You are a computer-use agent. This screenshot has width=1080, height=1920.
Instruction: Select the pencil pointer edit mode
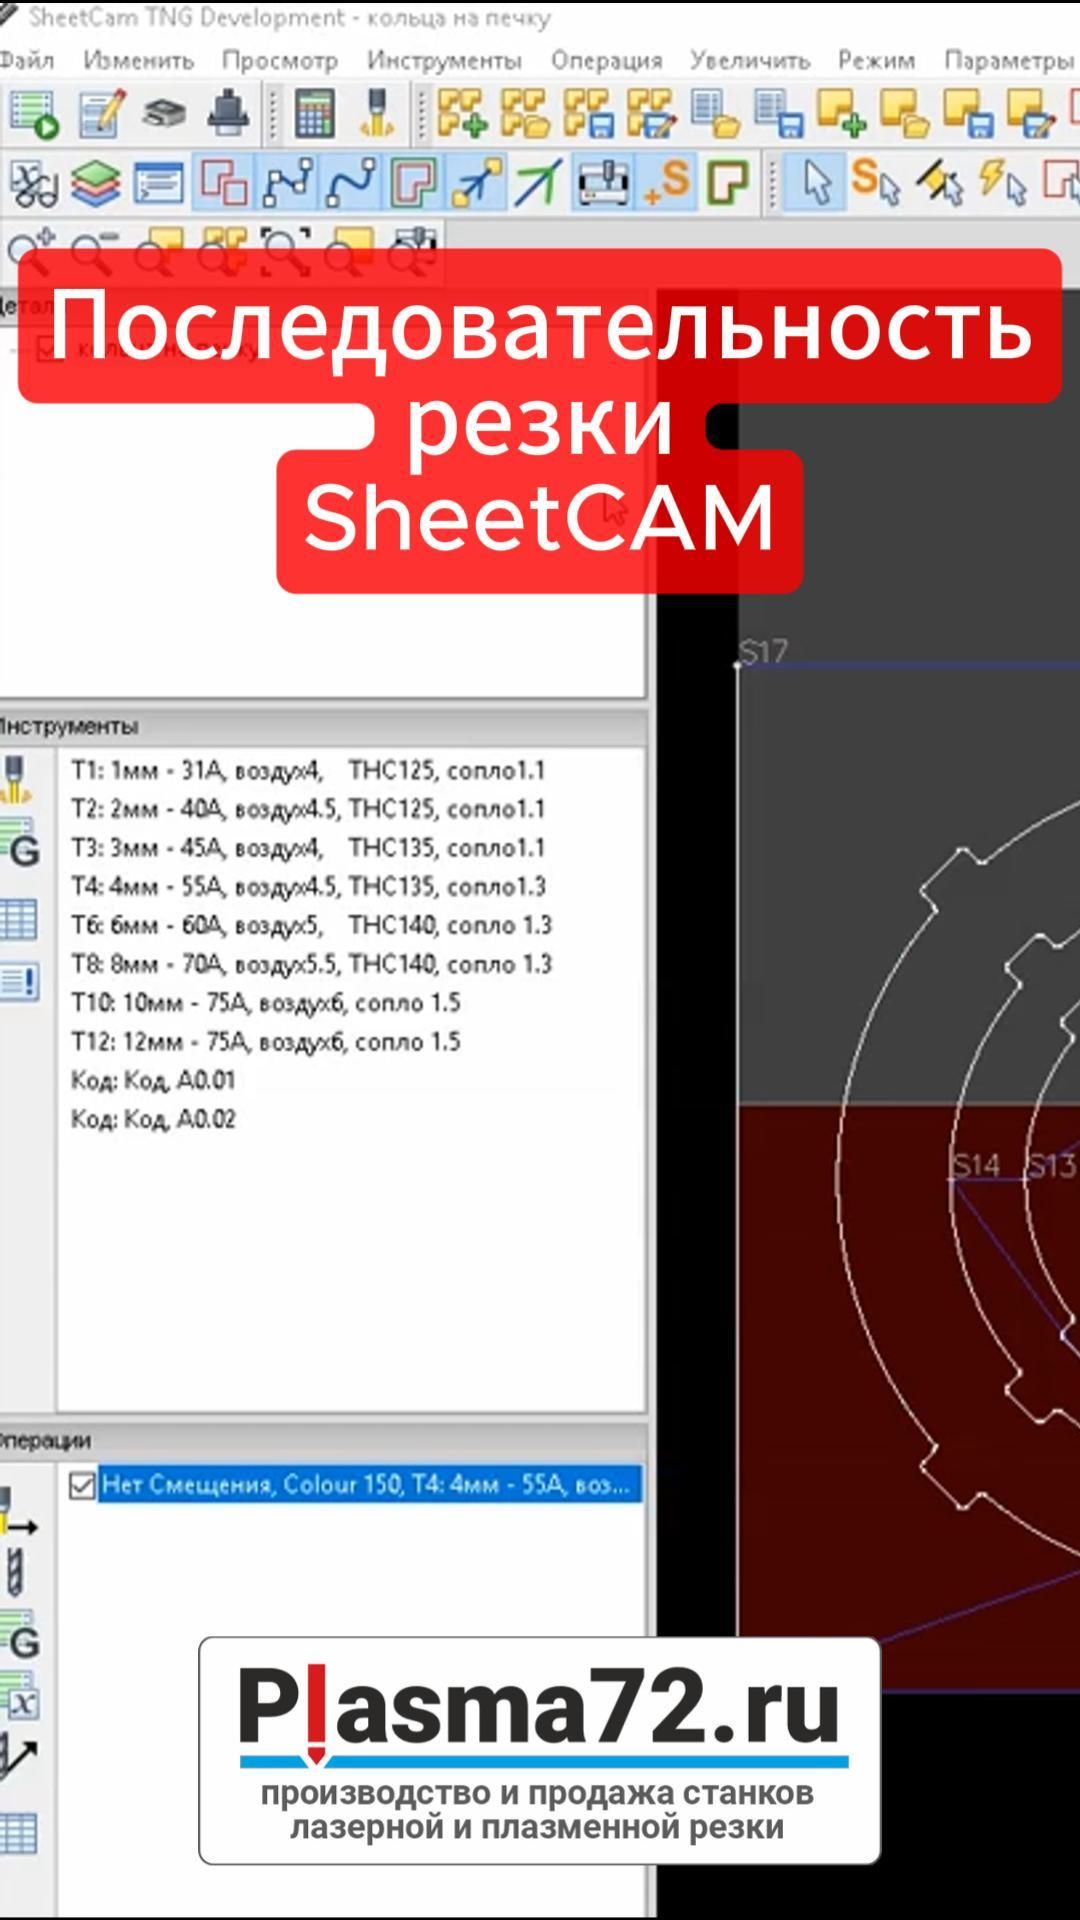point(940,183)
